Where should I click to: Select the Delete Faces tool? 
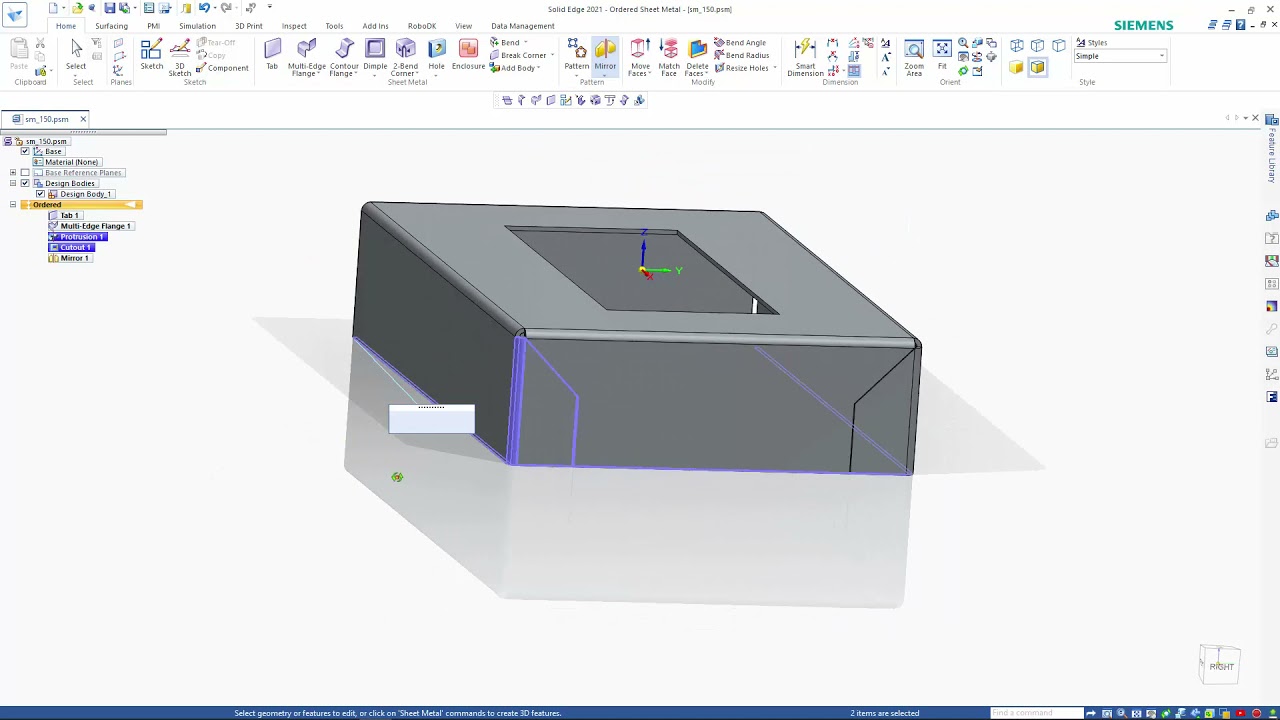point(697,57)
